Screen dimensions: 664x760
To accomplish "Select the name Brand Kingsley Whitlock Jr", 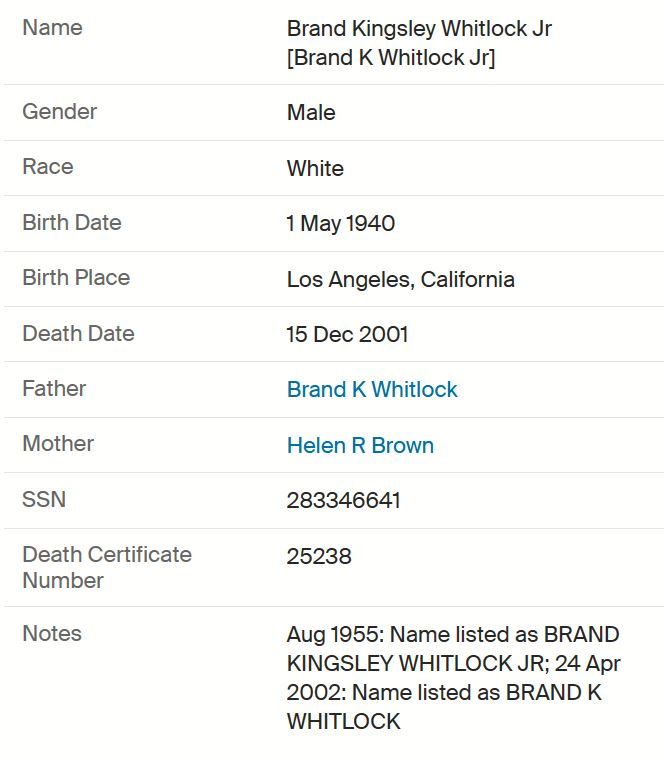I will [x=419, y=29].
